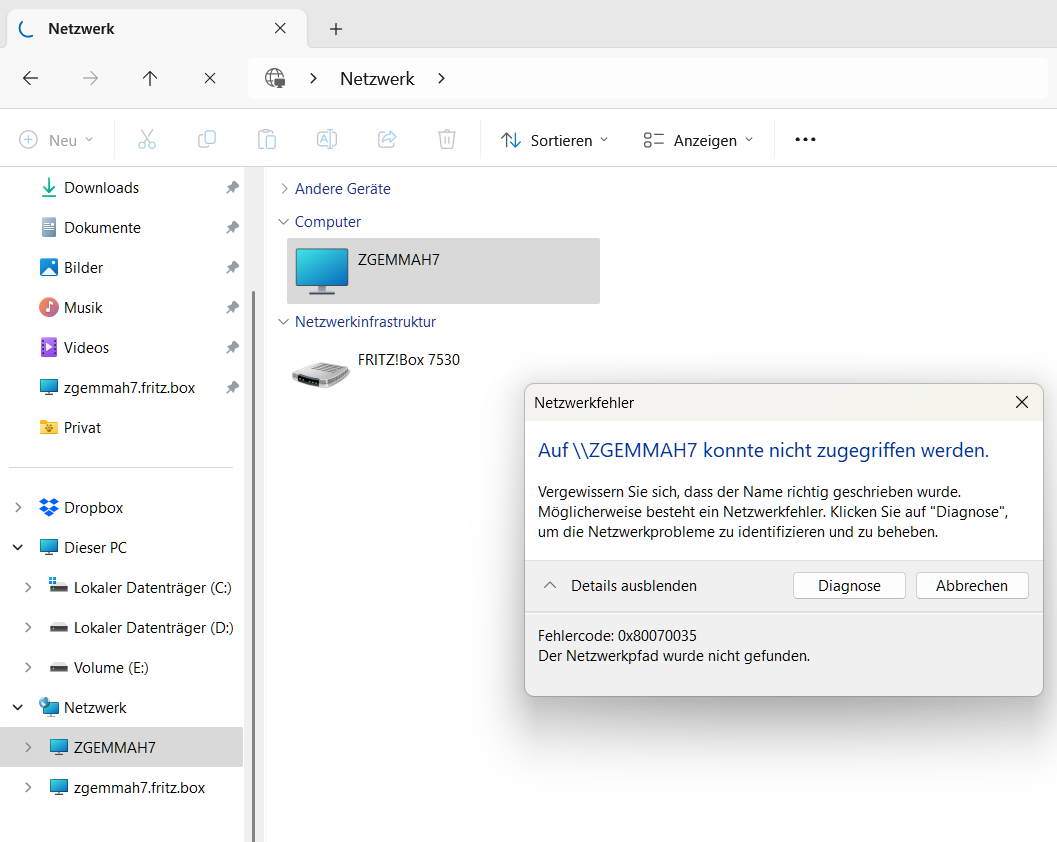The image size is (1057, 842).
Task: Open the FRITZ!Box 7530 device
Action: [x=376, y=370]
